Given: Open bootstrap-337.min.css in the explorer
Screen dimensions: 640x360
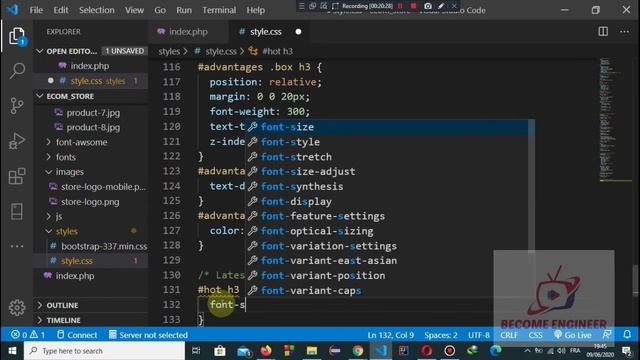Looking at the screenshot, I should point(104,246).
